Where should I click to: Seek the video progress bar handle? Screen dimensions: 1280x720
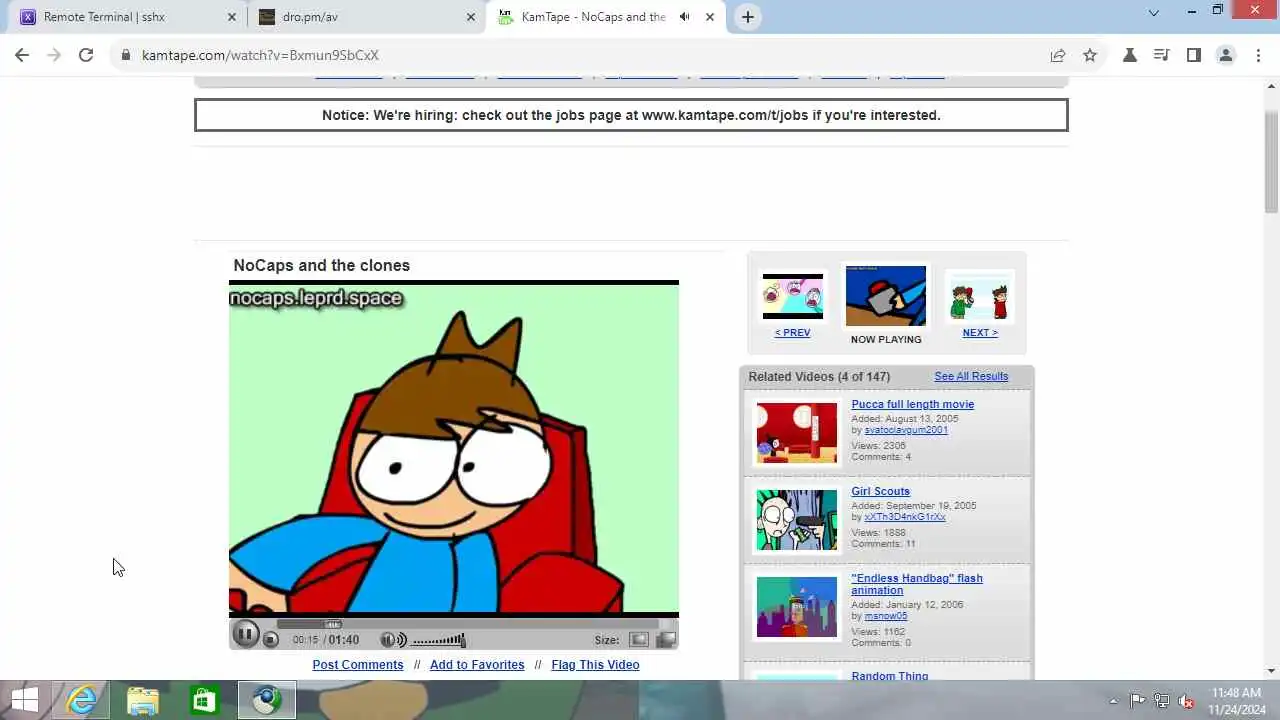pos(332,624)
